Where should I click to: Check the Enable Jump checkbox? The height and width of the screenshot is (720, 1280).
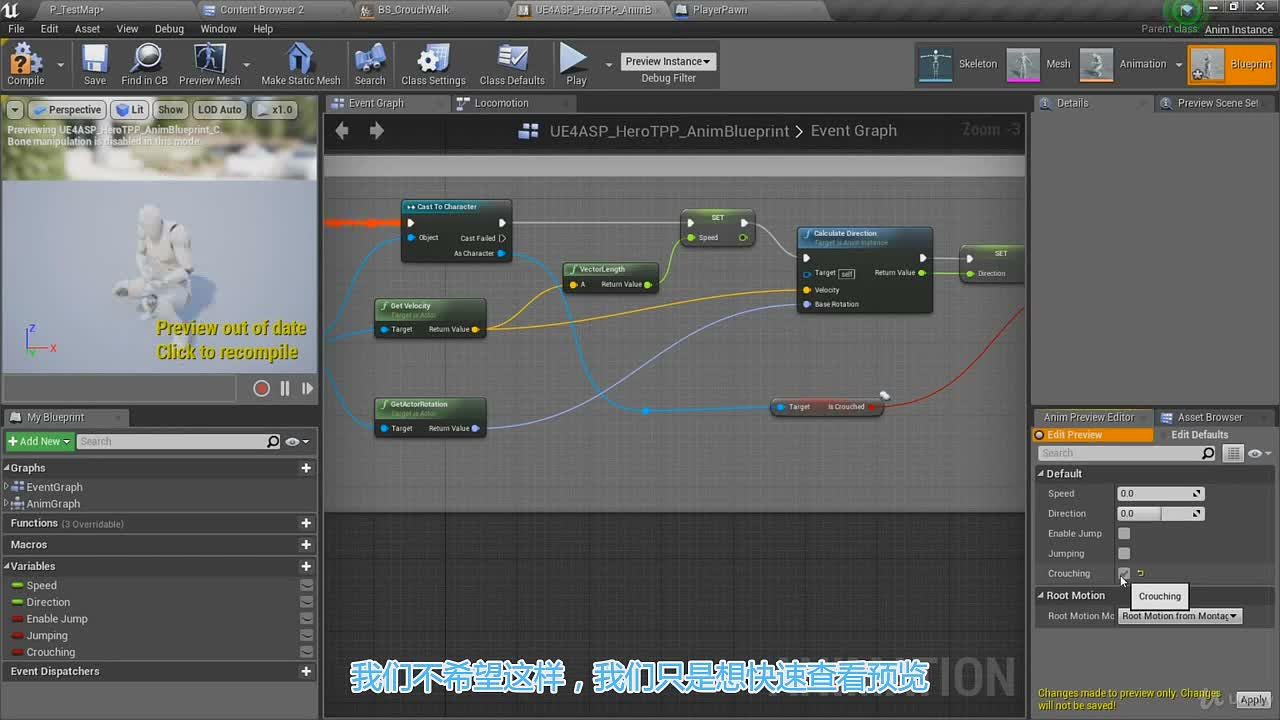1124,533
